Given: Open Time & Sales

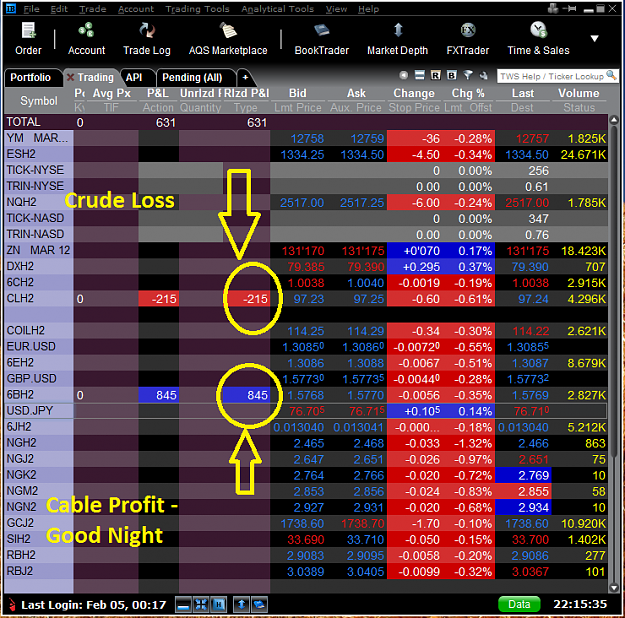Looking at the screenshot, I should (538, 39).
